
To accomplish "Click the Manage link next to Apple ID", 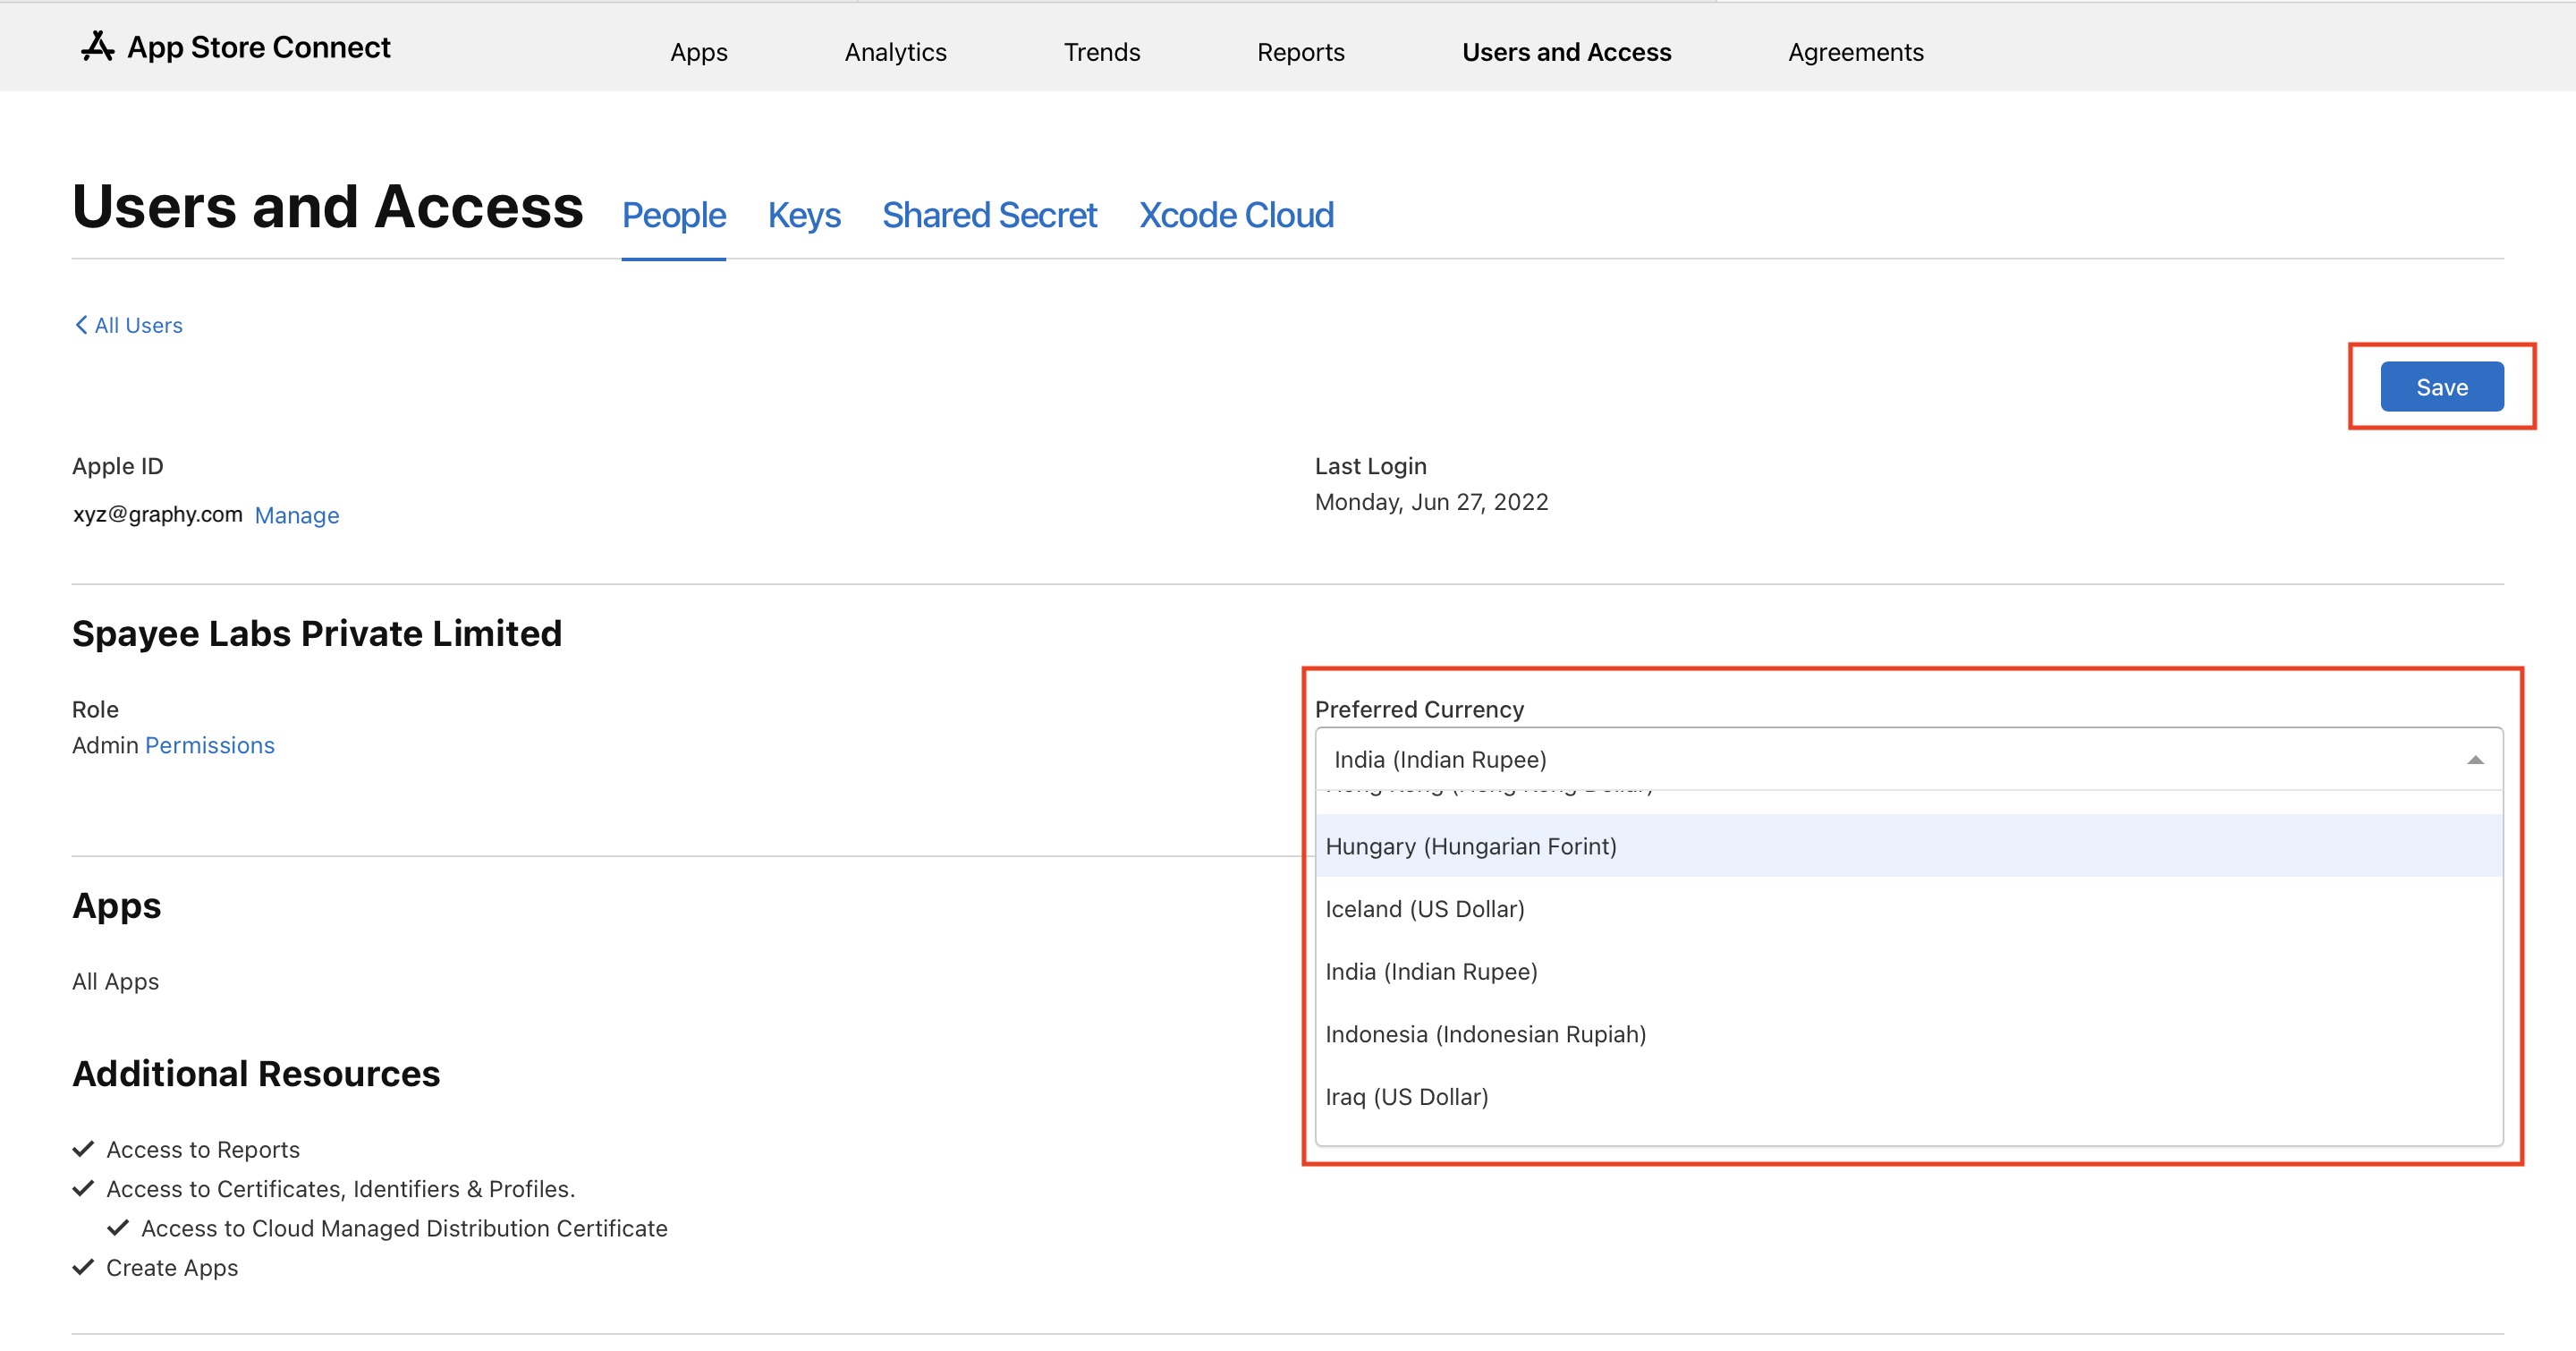I will click(x=296, y=515).
